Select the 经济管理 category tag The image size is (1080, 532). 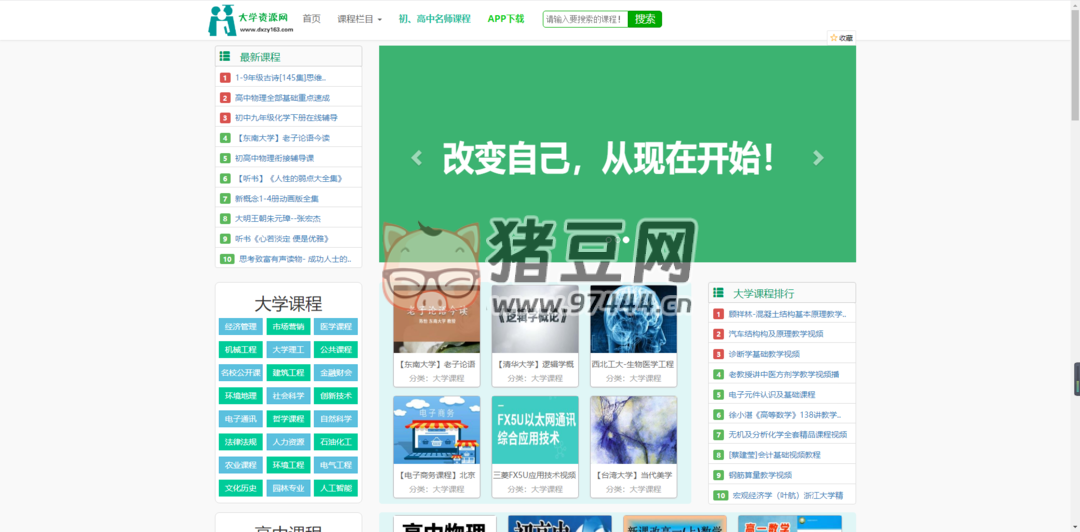240,327
